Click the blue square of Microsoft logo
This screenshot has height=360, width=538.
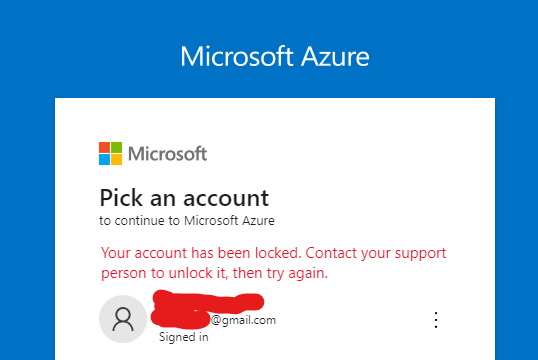point(104,160)
